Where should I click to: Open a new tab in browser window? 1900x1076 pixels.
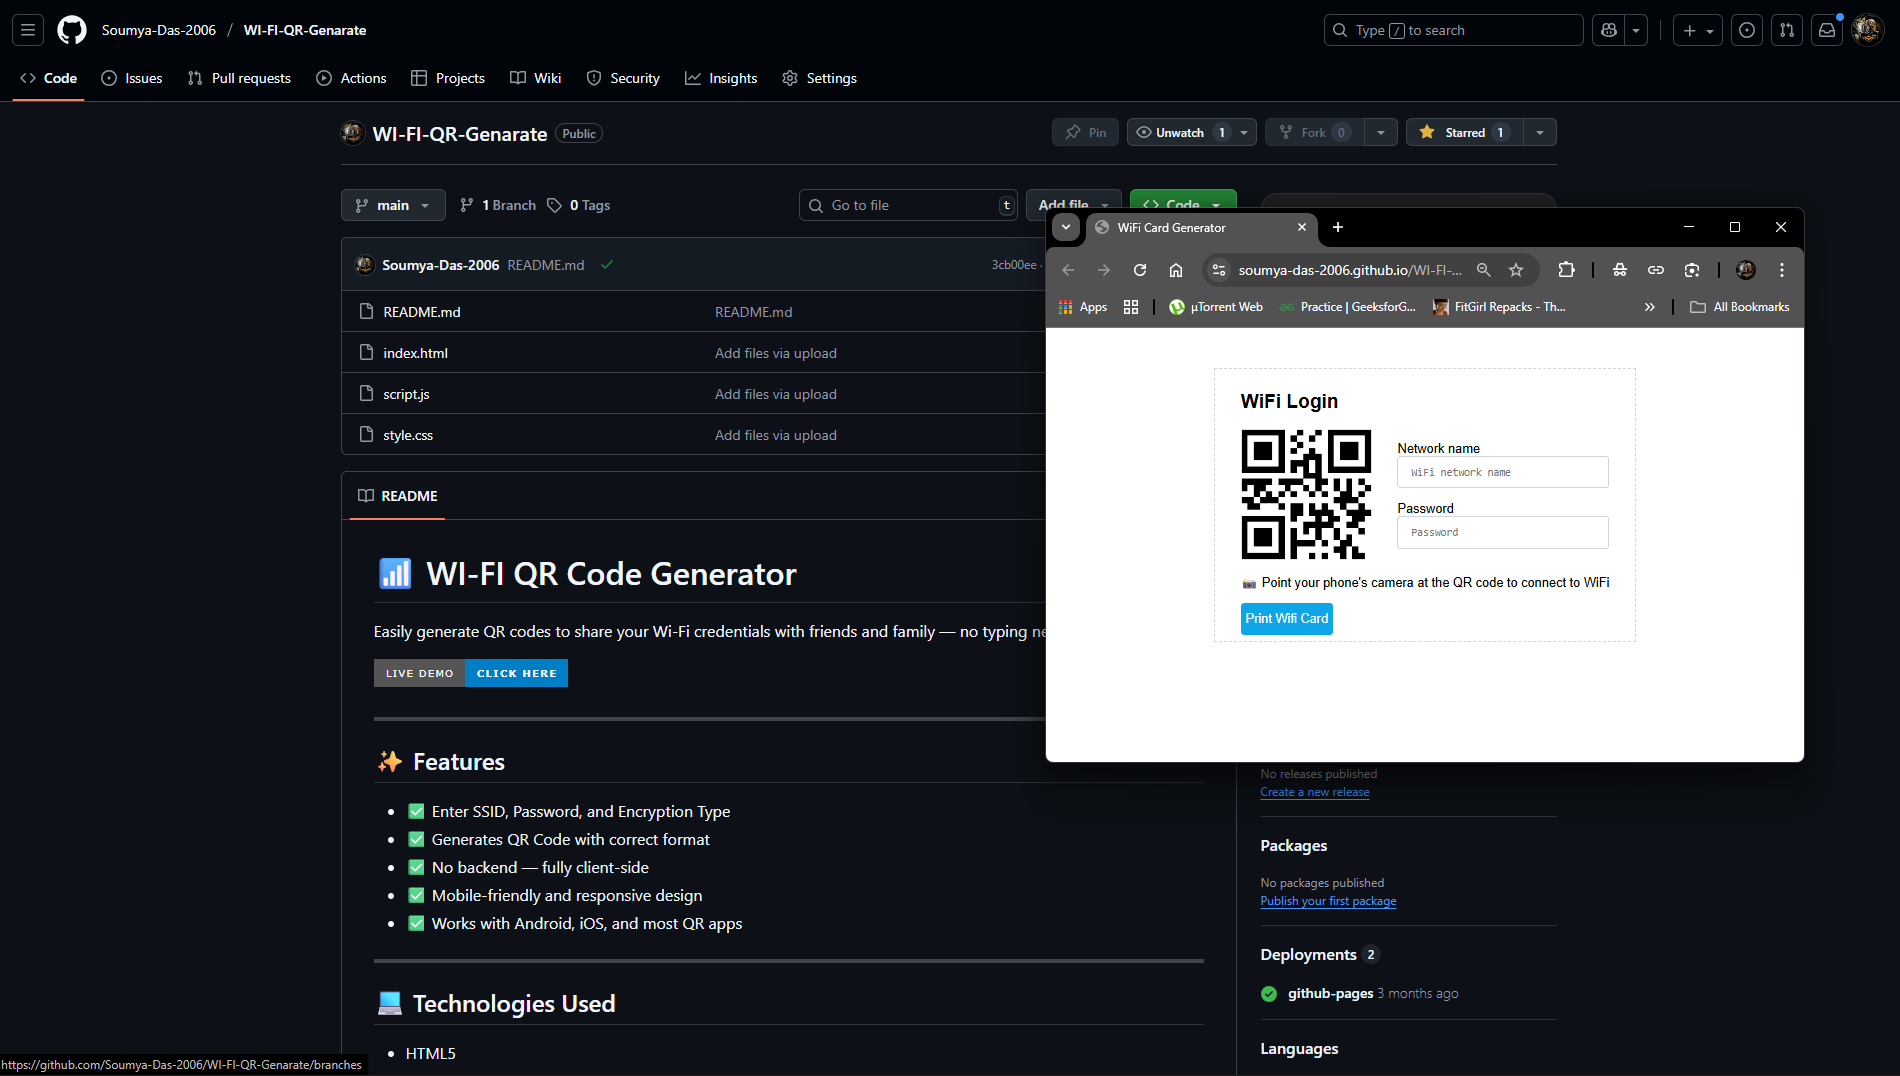(x=1338, y=228)
